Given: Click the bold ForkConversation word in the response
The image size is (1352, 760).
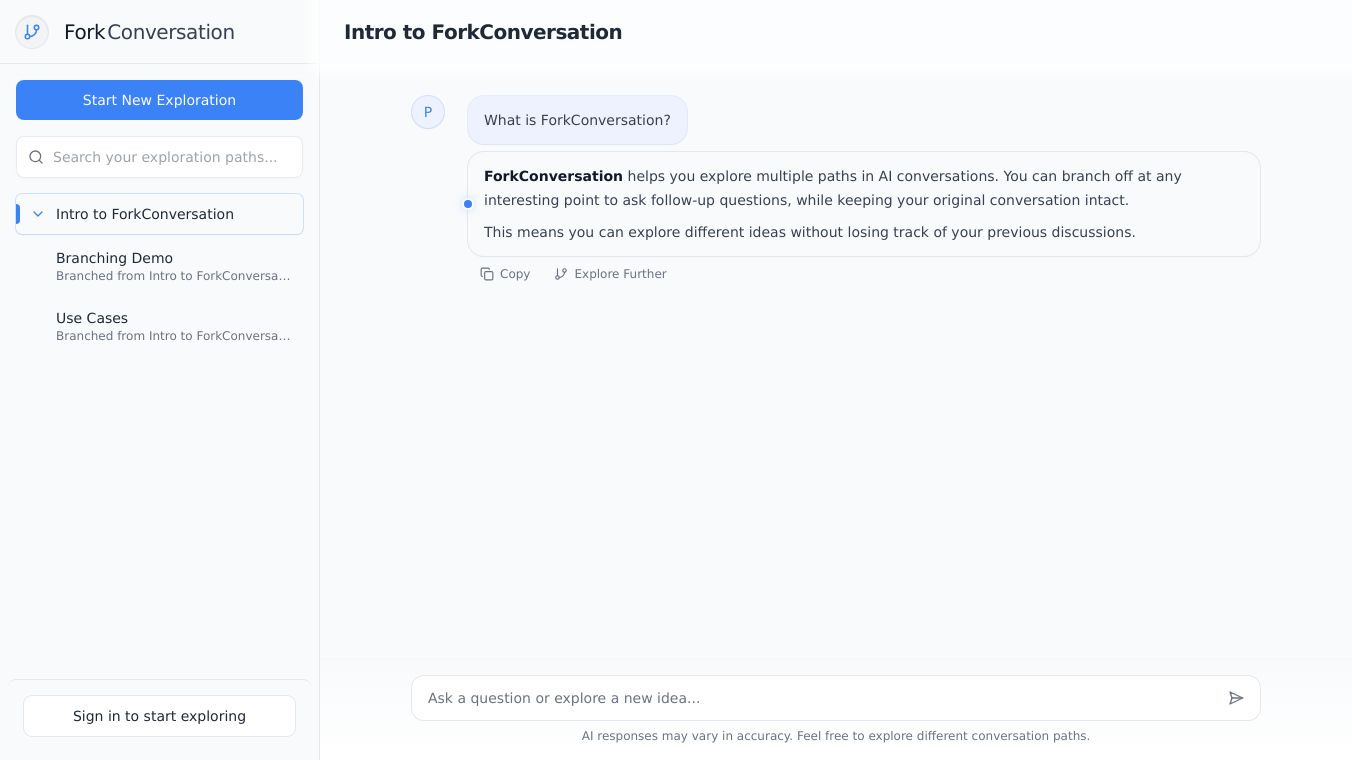Looking at the screenshot, I should (553, 176).
